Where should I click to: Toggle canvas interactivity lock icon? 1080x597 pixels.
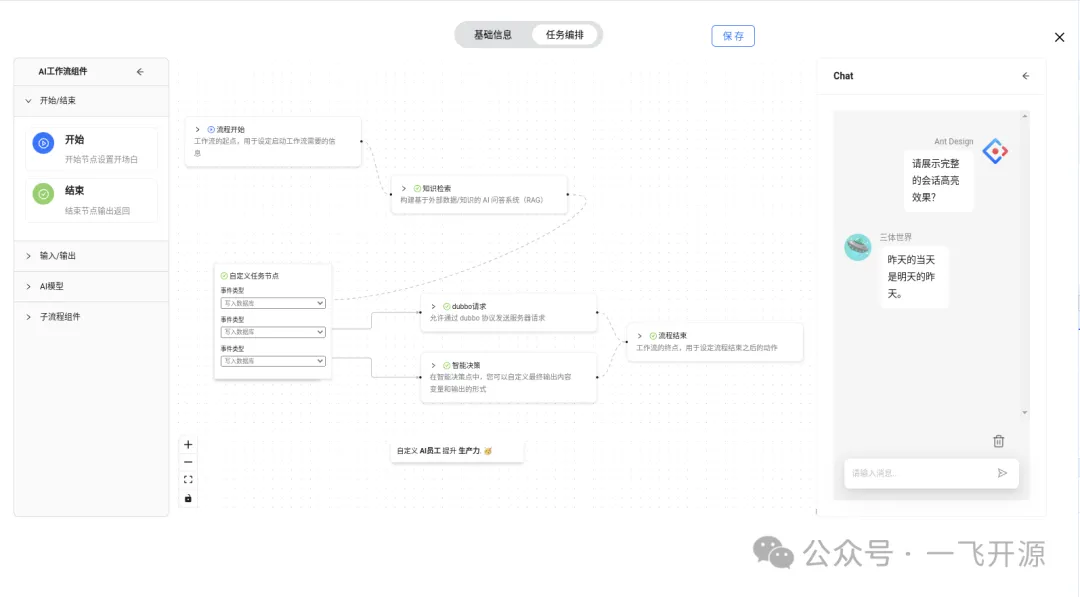coord(188,498)
